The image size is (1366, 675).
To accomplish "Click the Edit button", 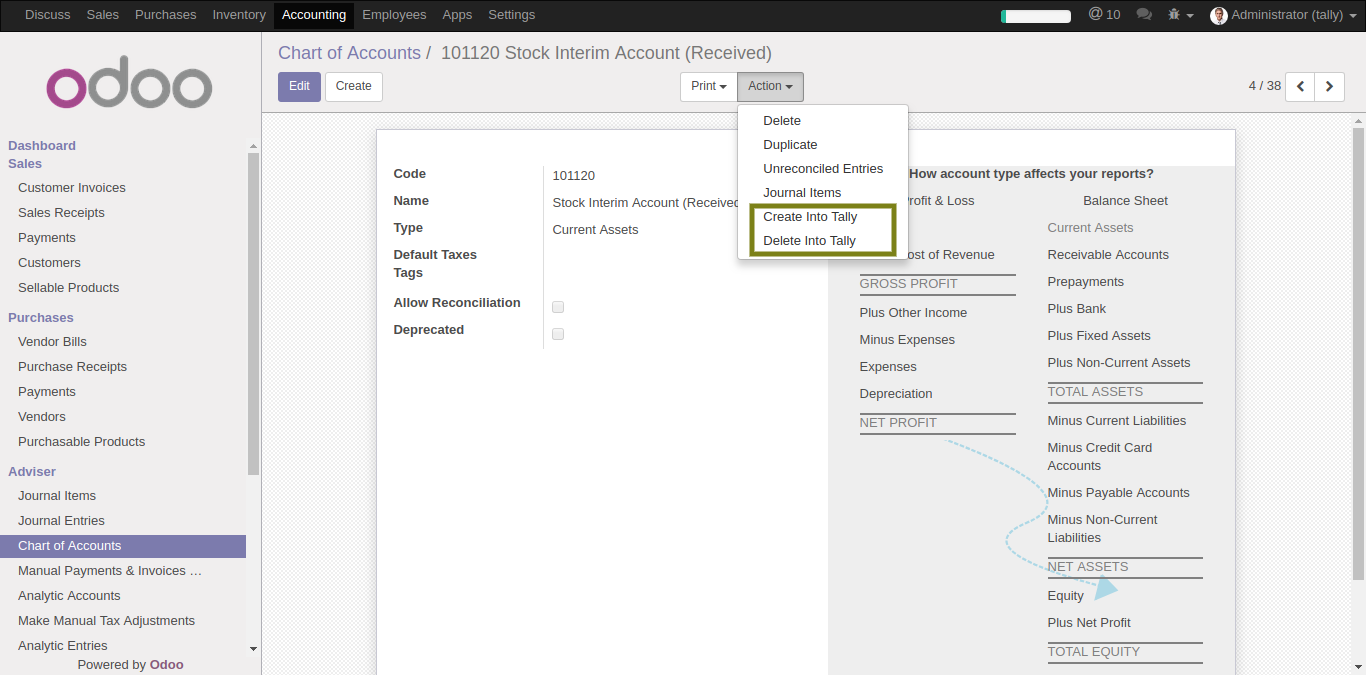I will tap(299, 86).
